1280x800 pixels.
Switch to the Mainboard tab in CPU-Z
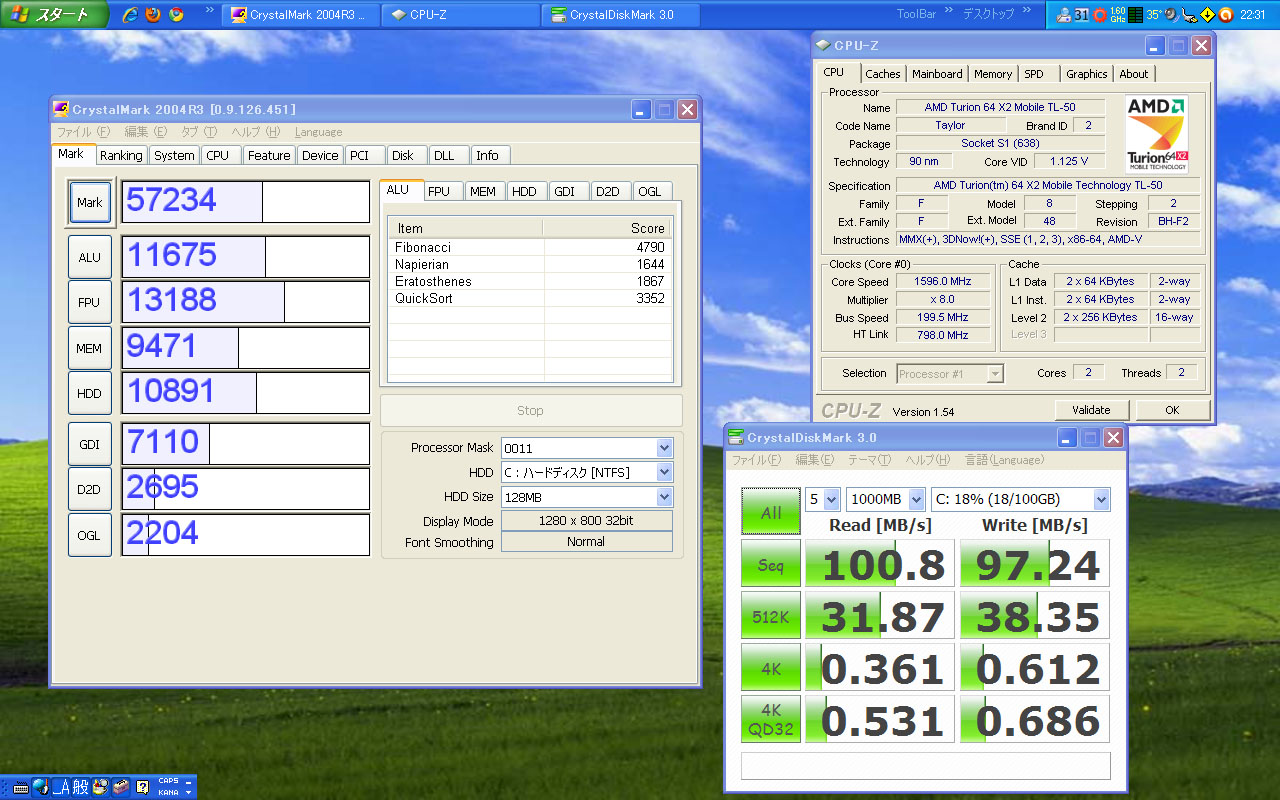[x=937, y=74]
